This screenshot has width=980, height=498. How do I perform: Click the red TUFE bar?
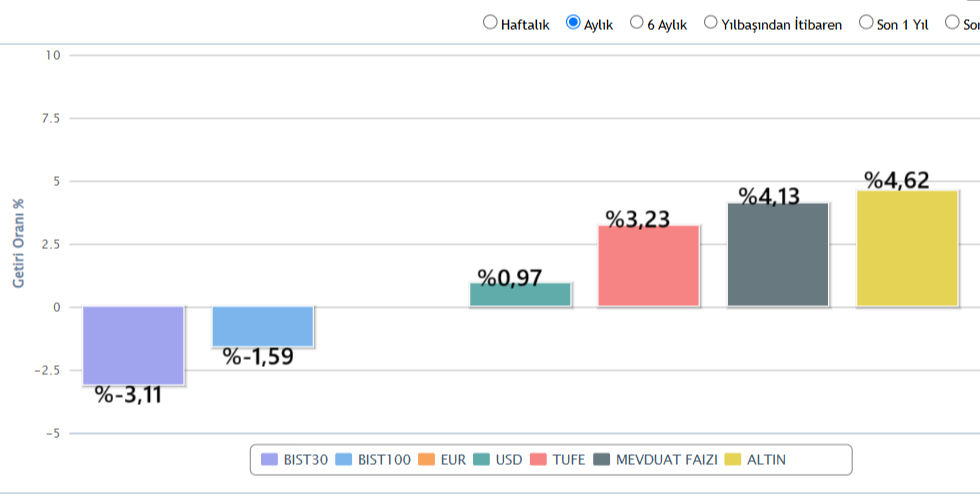648,266
